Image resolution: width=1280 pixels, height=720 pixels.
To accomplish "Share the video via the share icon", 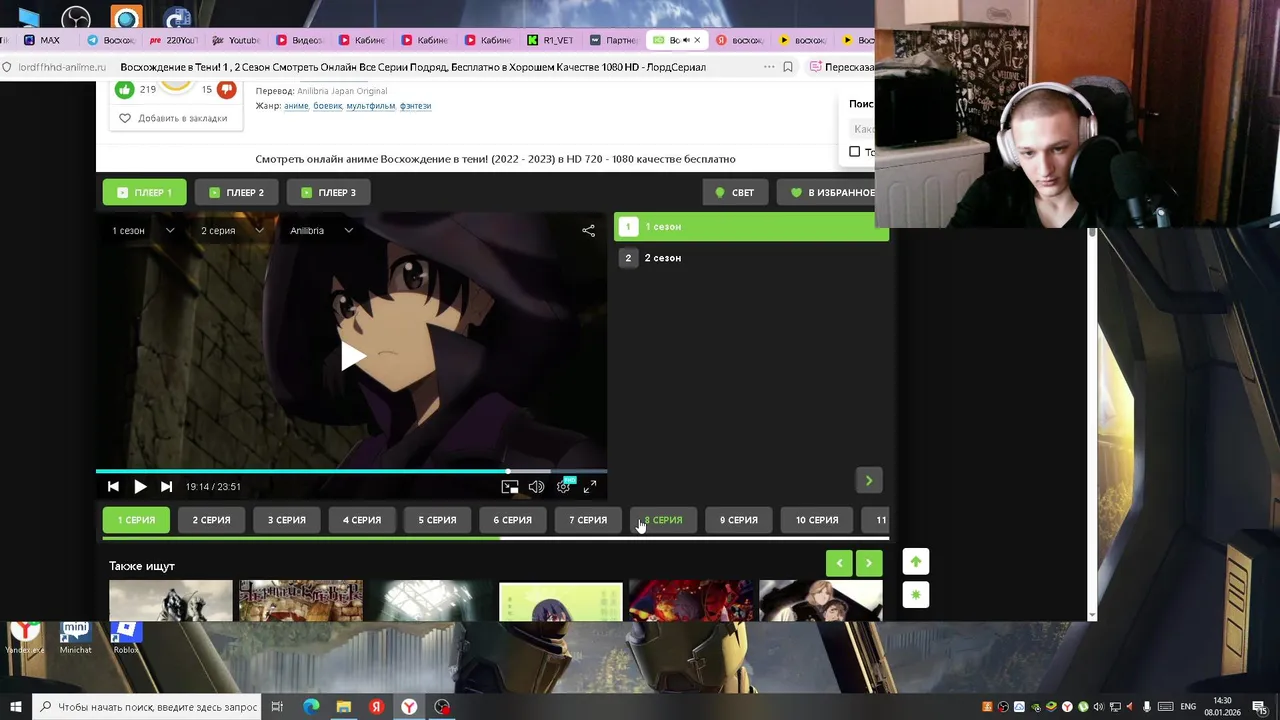I will 588,230.
